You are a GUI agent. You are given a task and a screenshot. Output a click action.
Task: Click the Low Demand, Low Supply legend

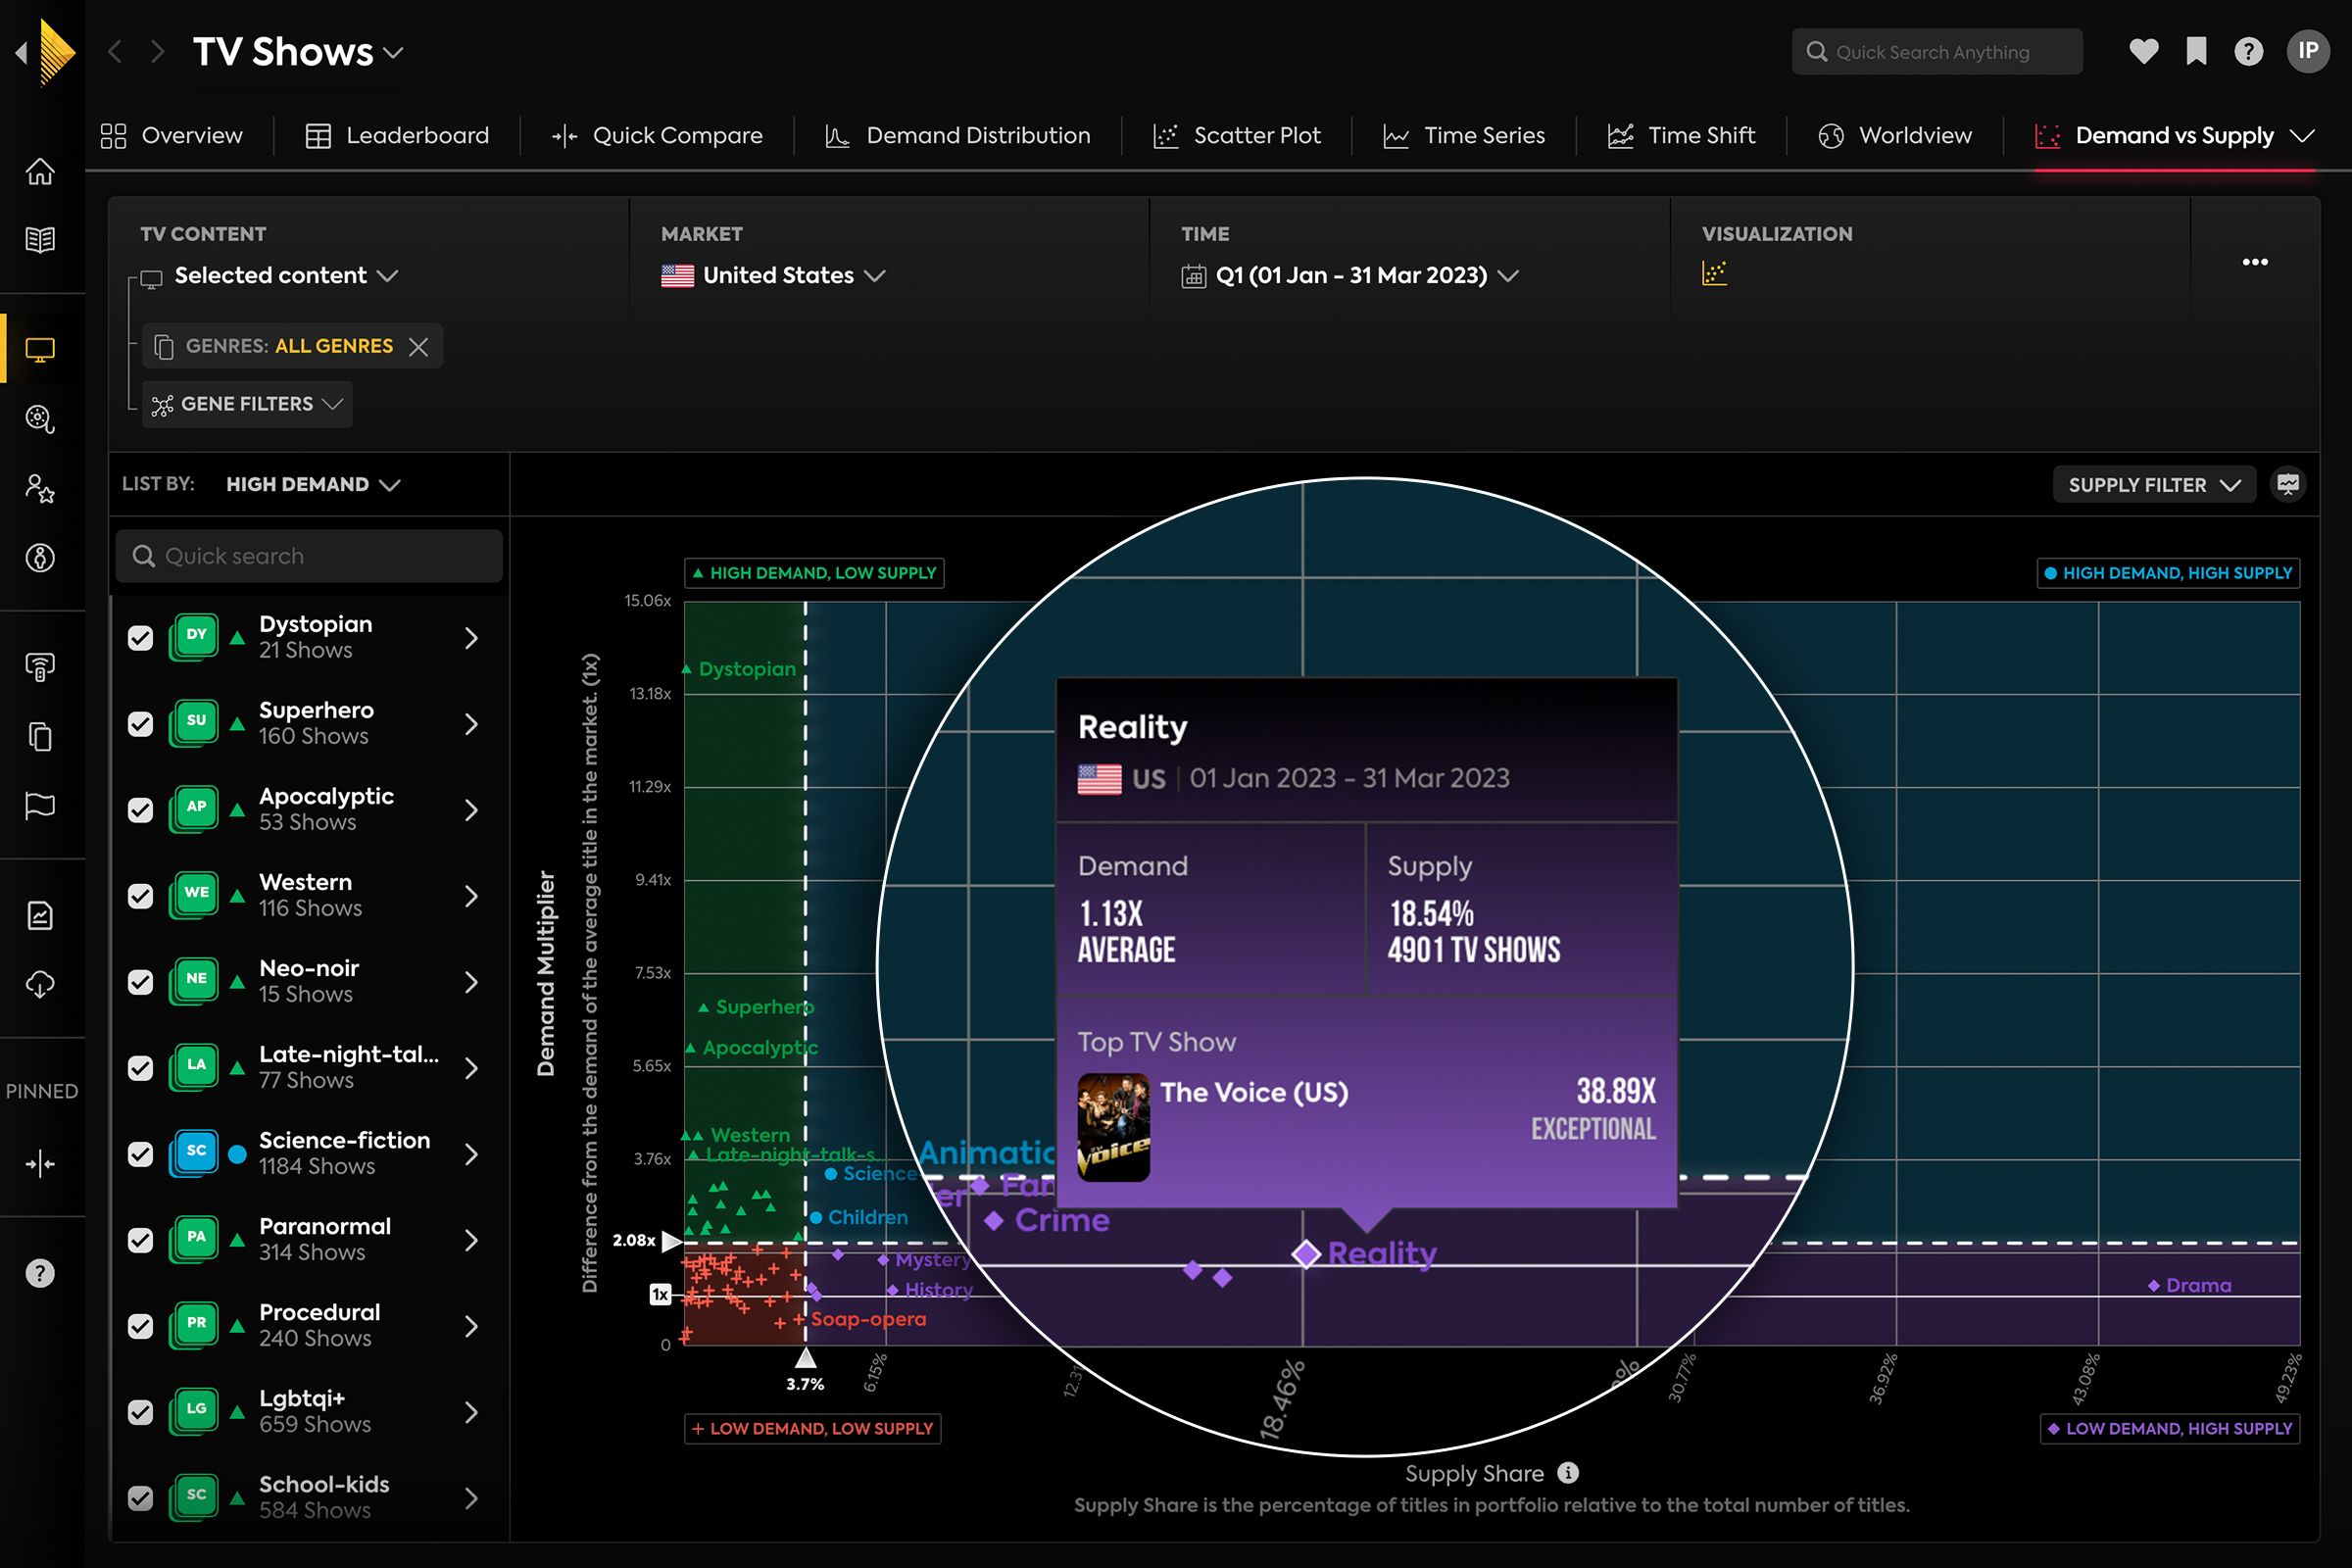pos(812,1428)
